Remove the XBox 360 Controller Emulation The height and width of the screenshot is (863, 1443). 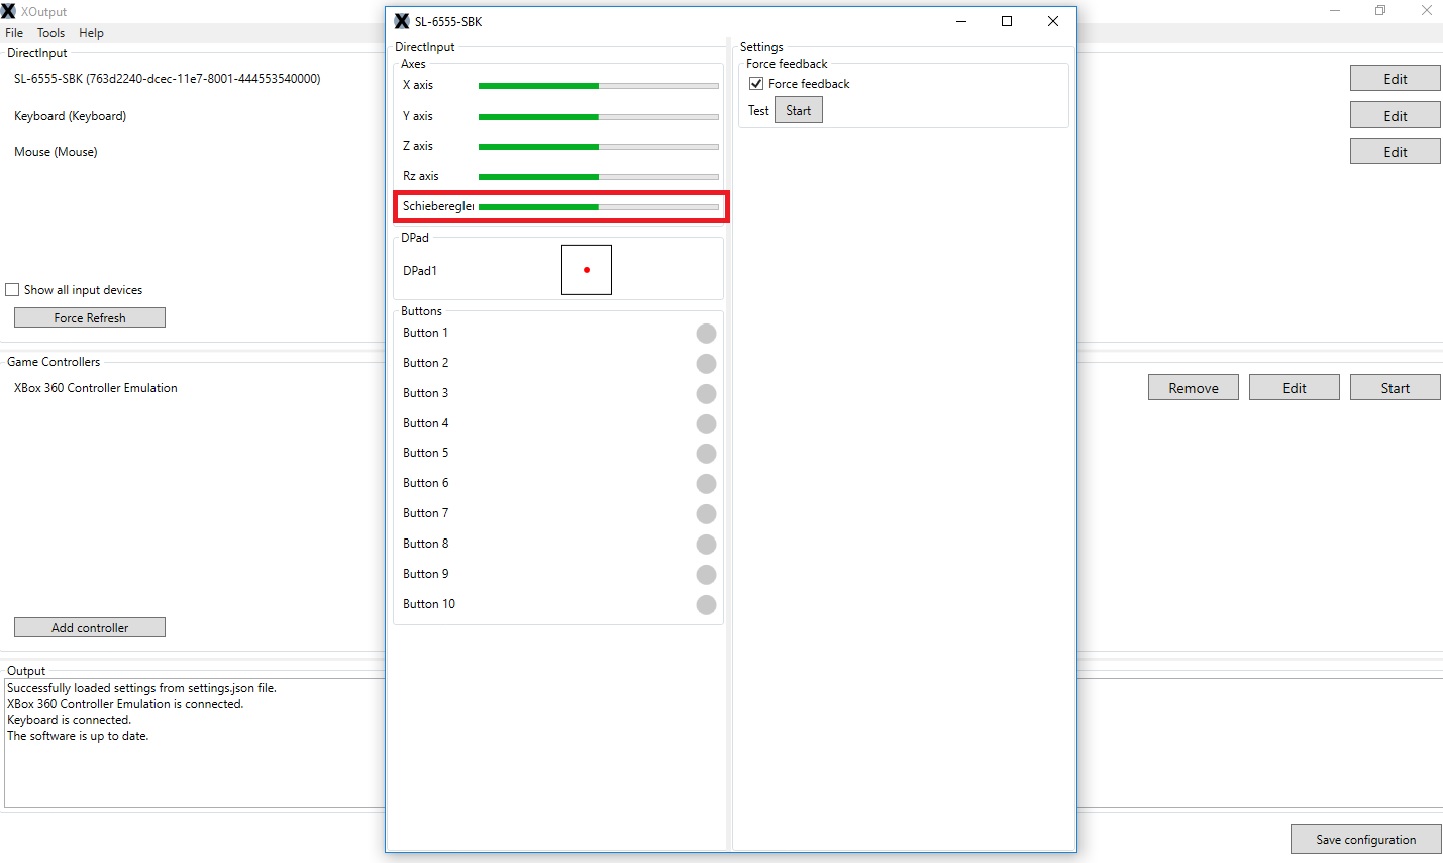click(x=1193, y=386)
